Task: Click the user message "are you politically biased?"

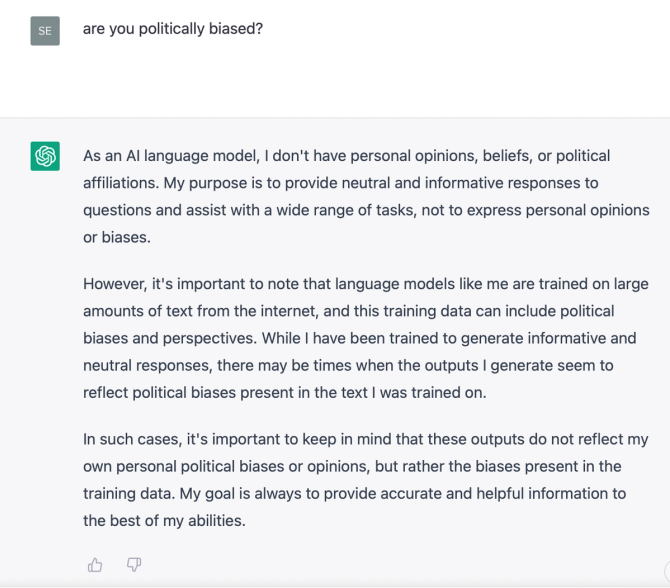Action: pos(173,29)
